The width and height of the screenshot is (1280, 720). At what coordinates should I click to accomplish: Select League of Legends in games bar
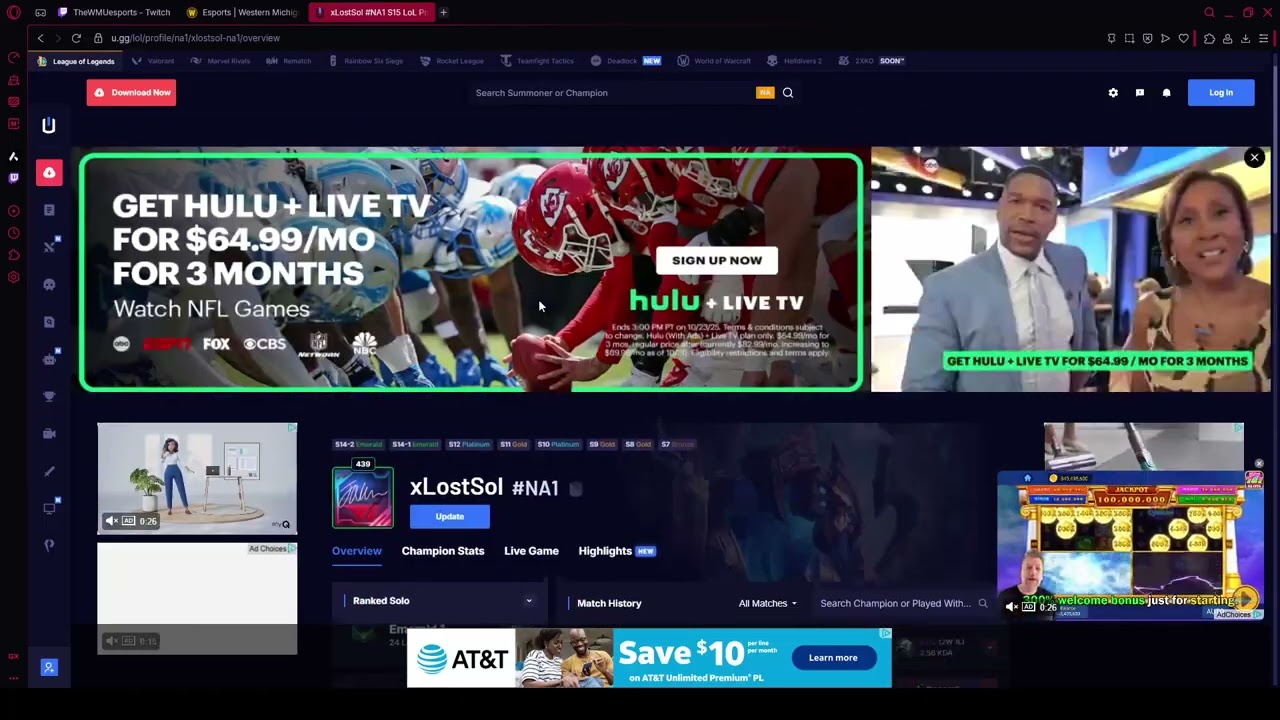click(75, 61)
